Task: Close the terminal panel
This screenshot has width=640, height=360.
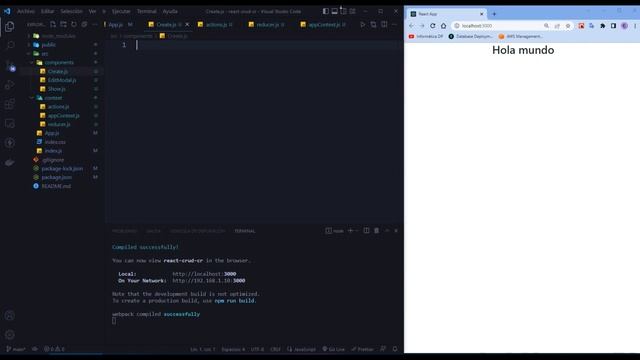Action: click(x=396, y=231)
